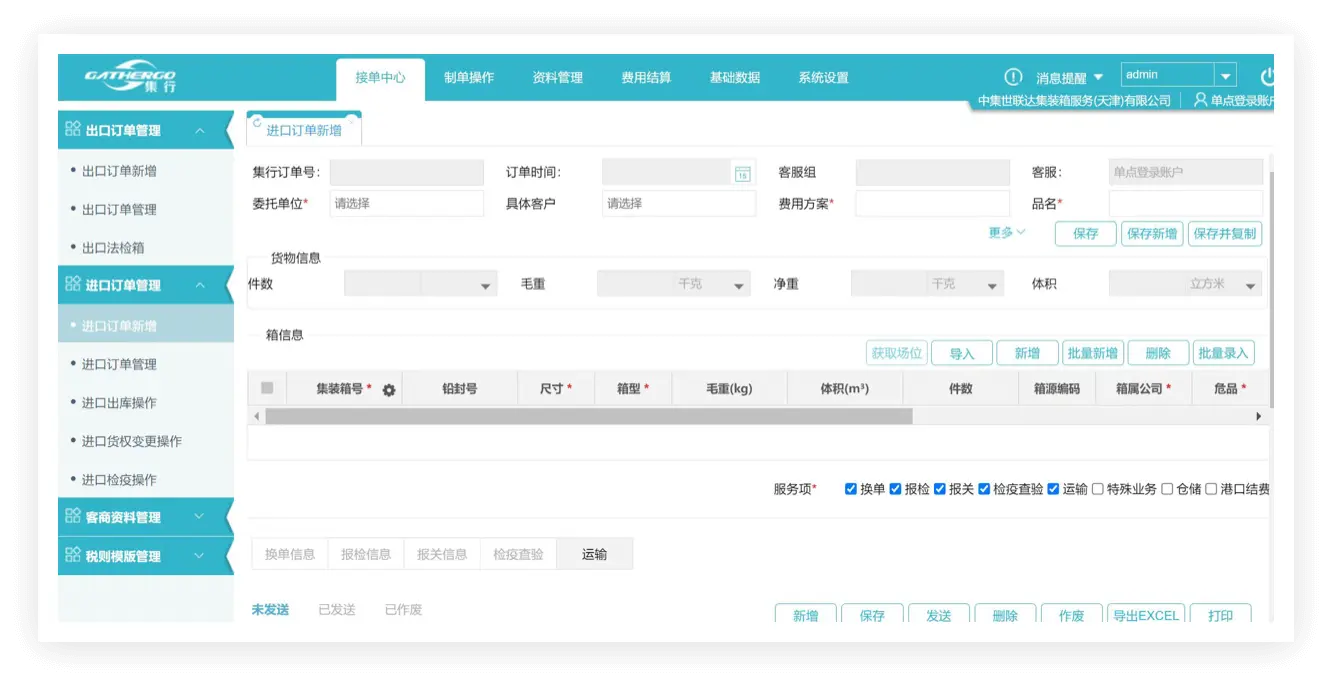Click the 保存新增 button
The height and width of the screenshot is (678, 1332).
1152,234
